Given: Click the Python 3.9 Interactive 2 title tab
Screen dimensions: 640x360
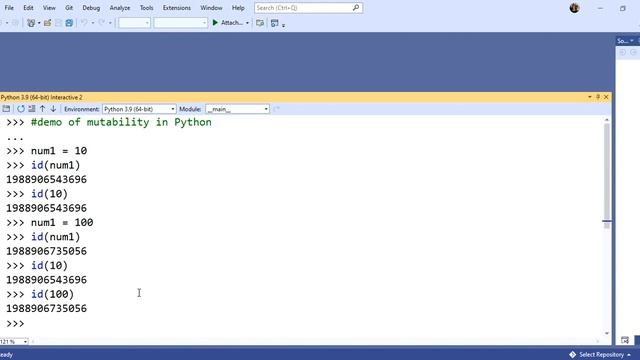Looking at the screenshot, I should point(42,97).
